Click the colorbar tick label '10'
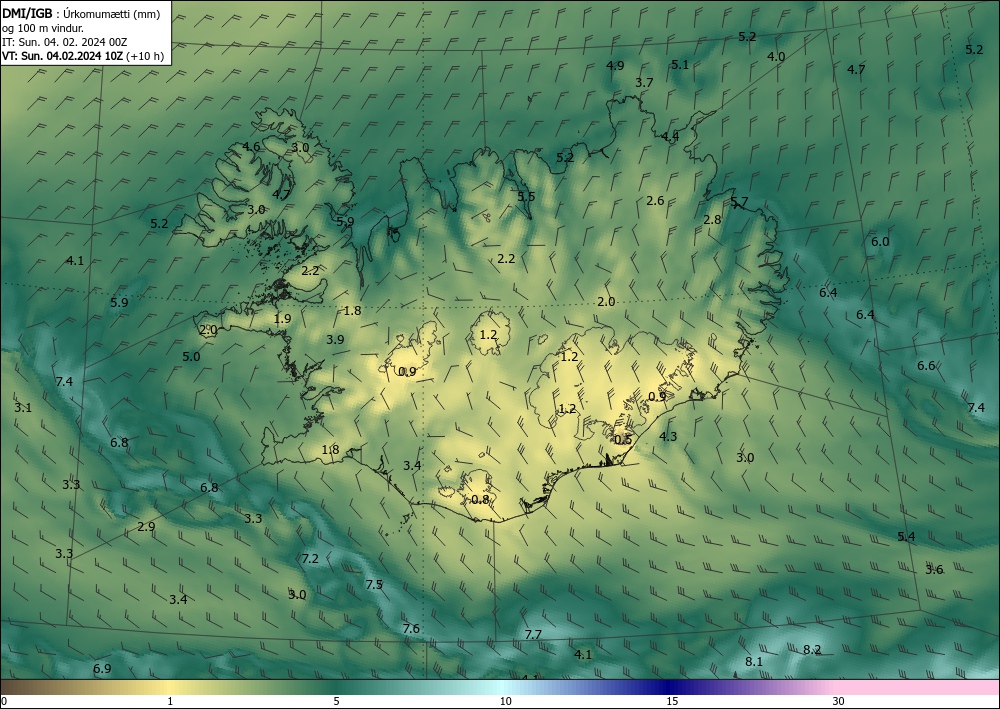This screenshot has height=709, width=1000. tap(505, 702)
